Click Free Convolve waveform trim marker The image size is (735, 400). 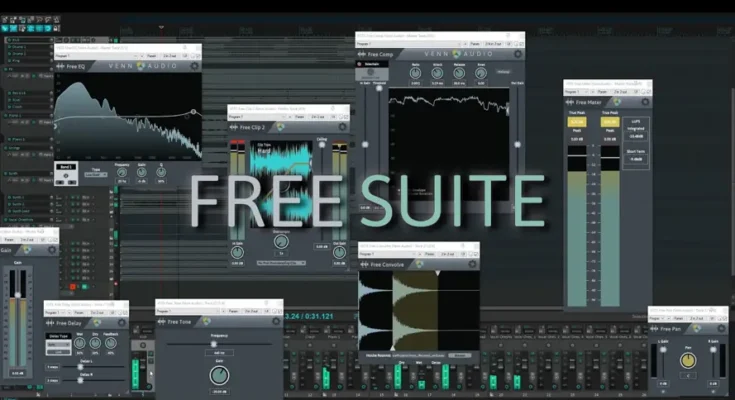(438, 273)
